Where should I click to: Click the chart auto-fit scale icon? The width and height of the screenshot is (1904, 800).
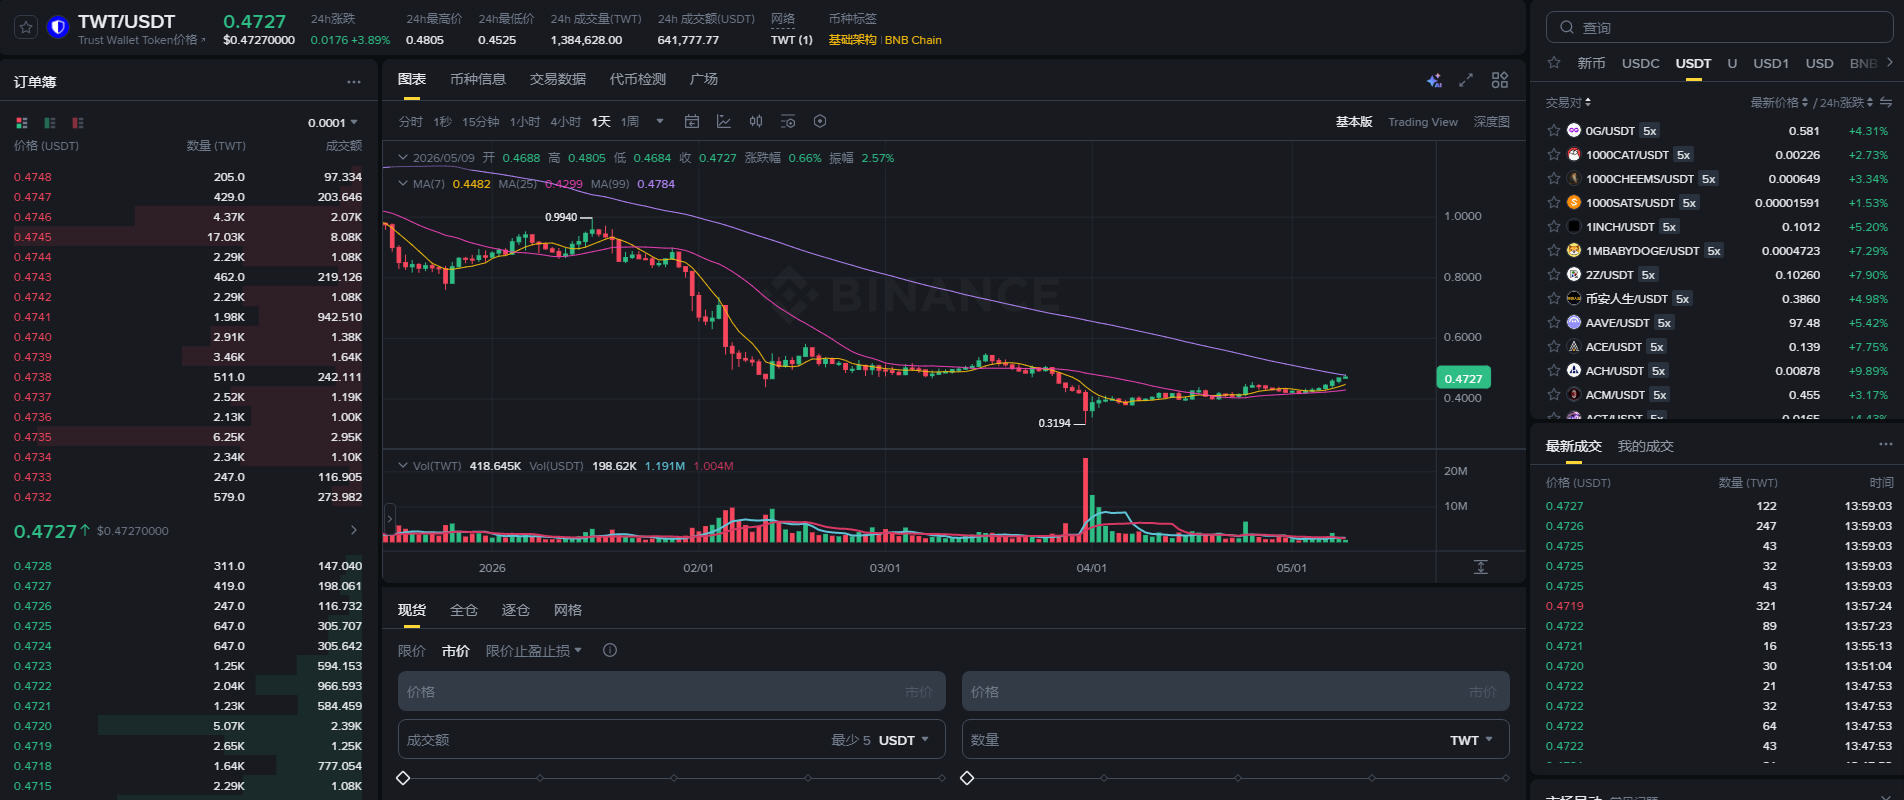[x=1481, y=567]
